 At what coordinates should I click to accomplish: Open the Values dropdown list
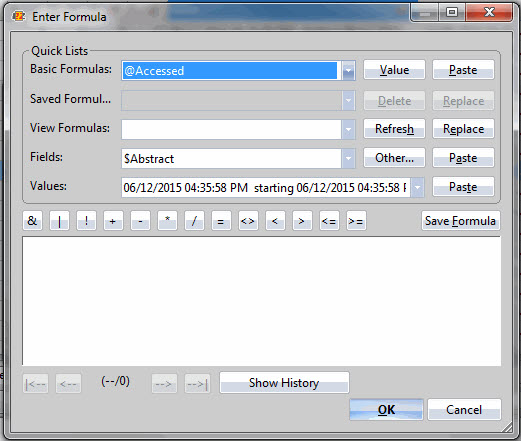pos(417,187)
